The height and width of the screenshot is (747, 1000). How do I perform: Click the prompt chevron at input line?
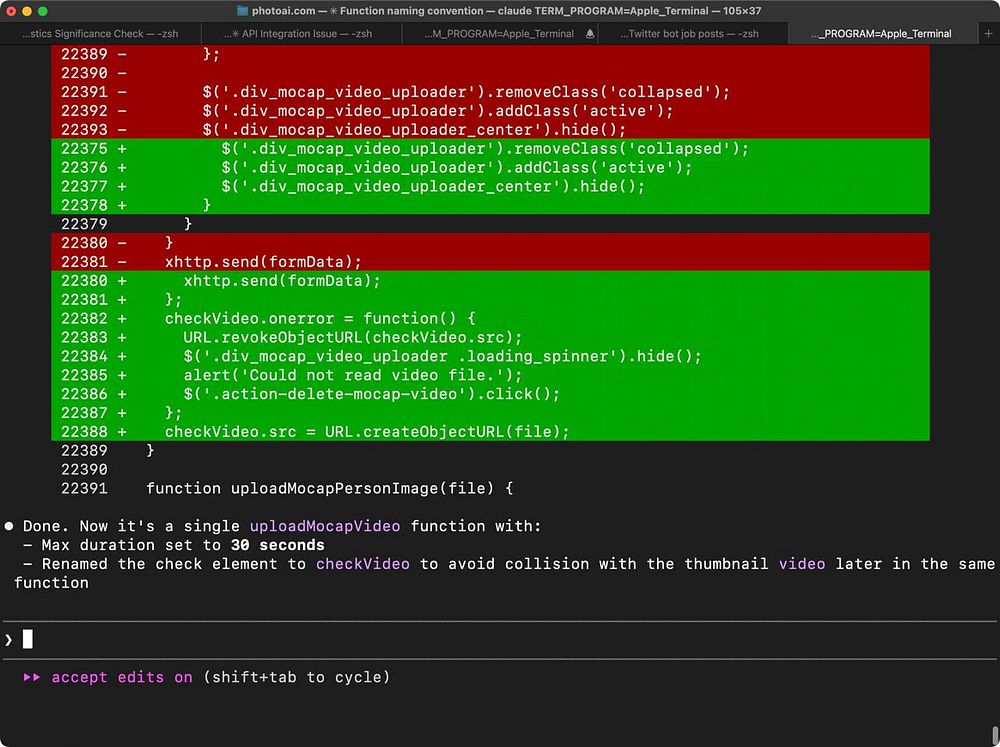coord(8,639)
